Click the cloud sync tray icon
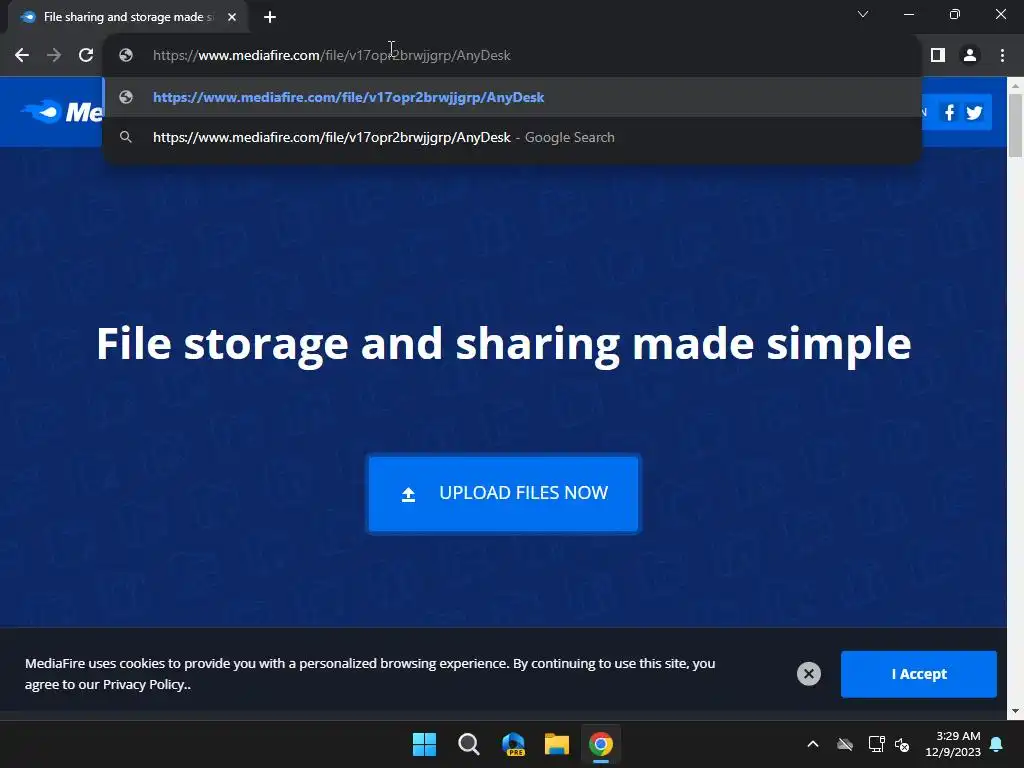Screen dimensions: 1024x768 [x=845, y=744]
